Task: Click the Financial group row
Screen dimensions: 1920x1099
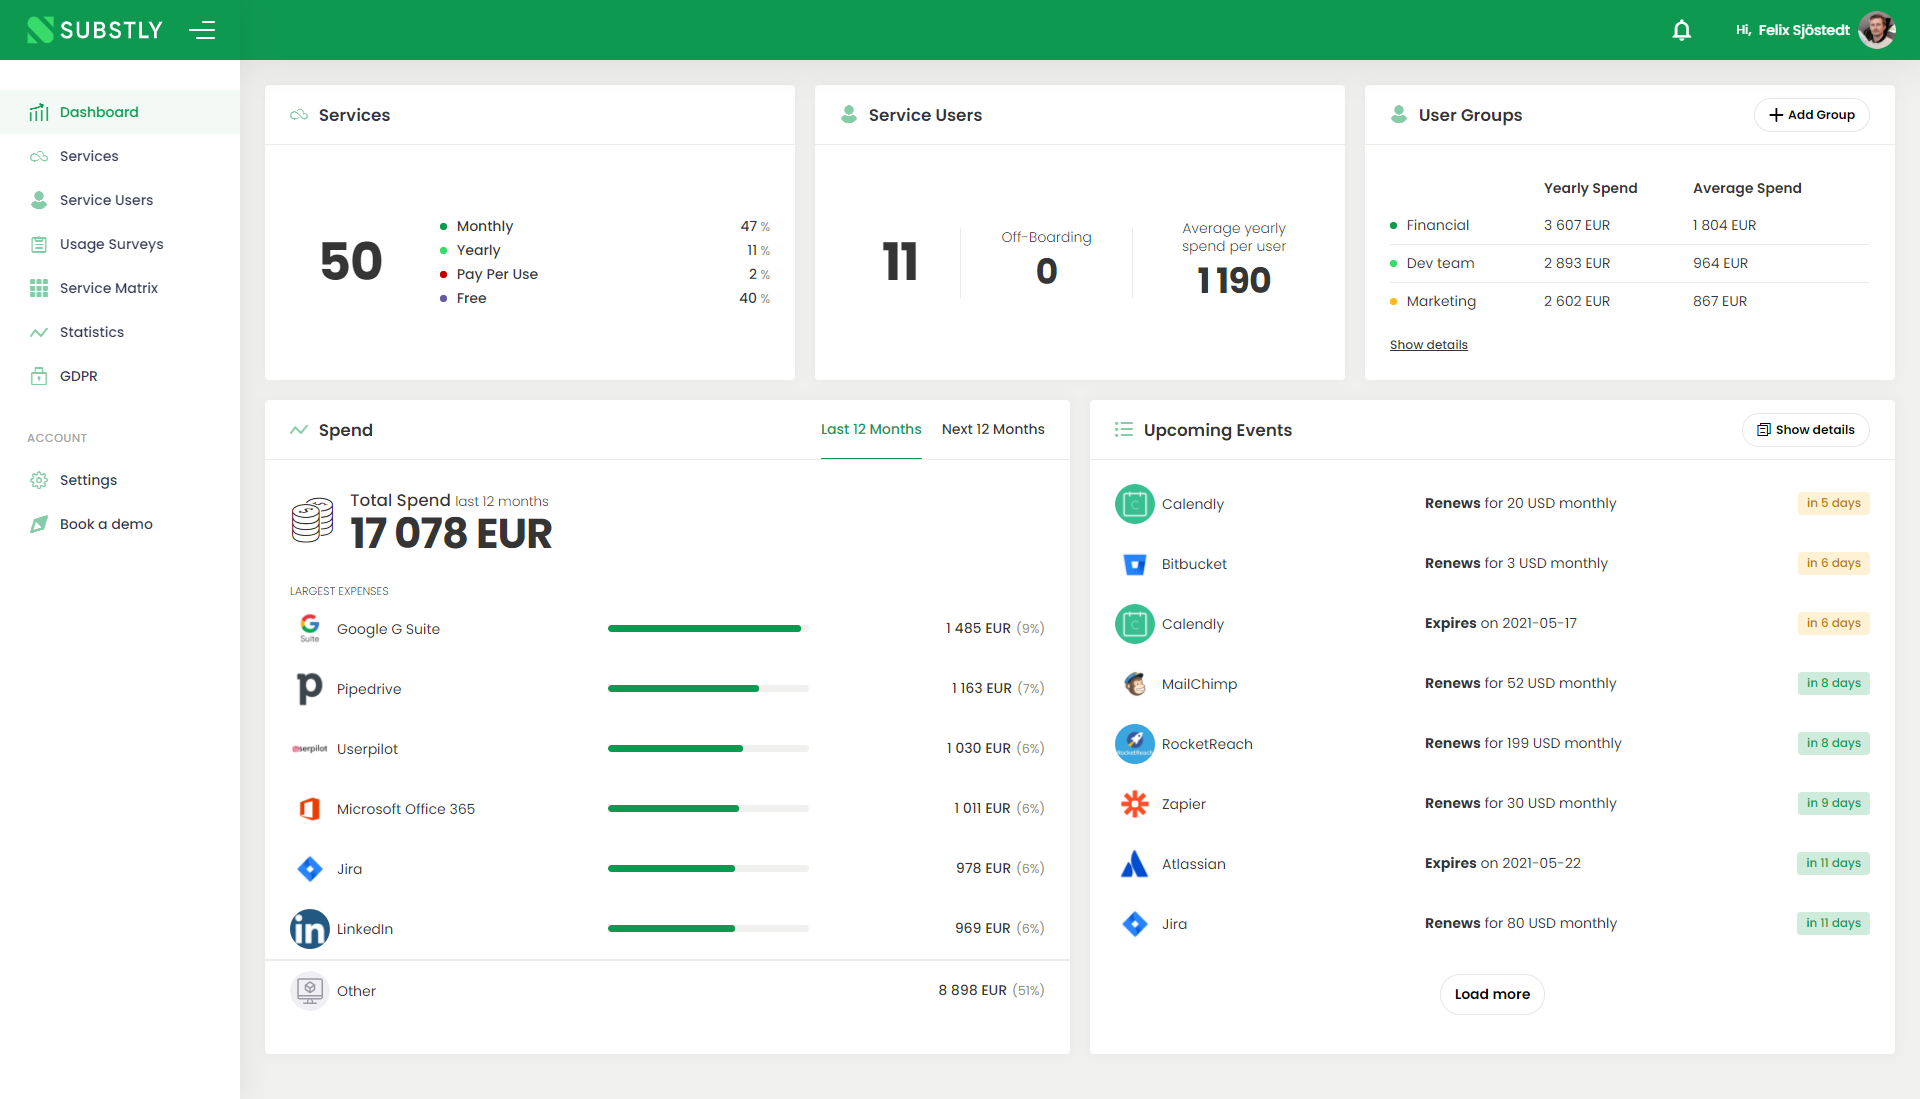Action: [x=1629, y=225]
